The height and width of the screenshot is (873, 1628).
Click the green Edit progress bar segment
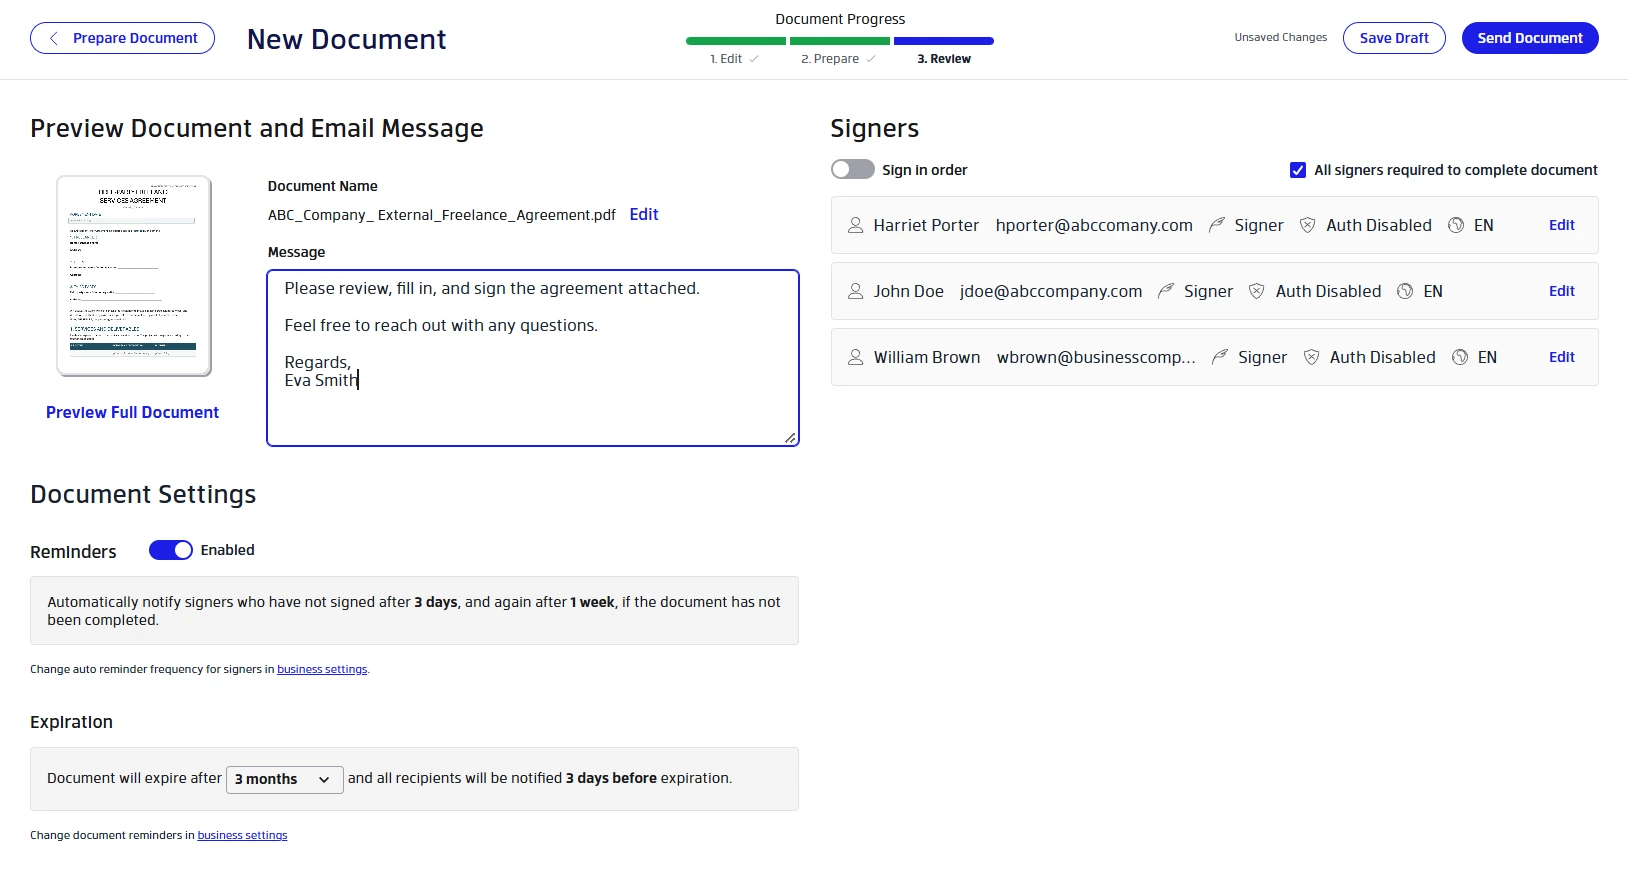point(736,41)
